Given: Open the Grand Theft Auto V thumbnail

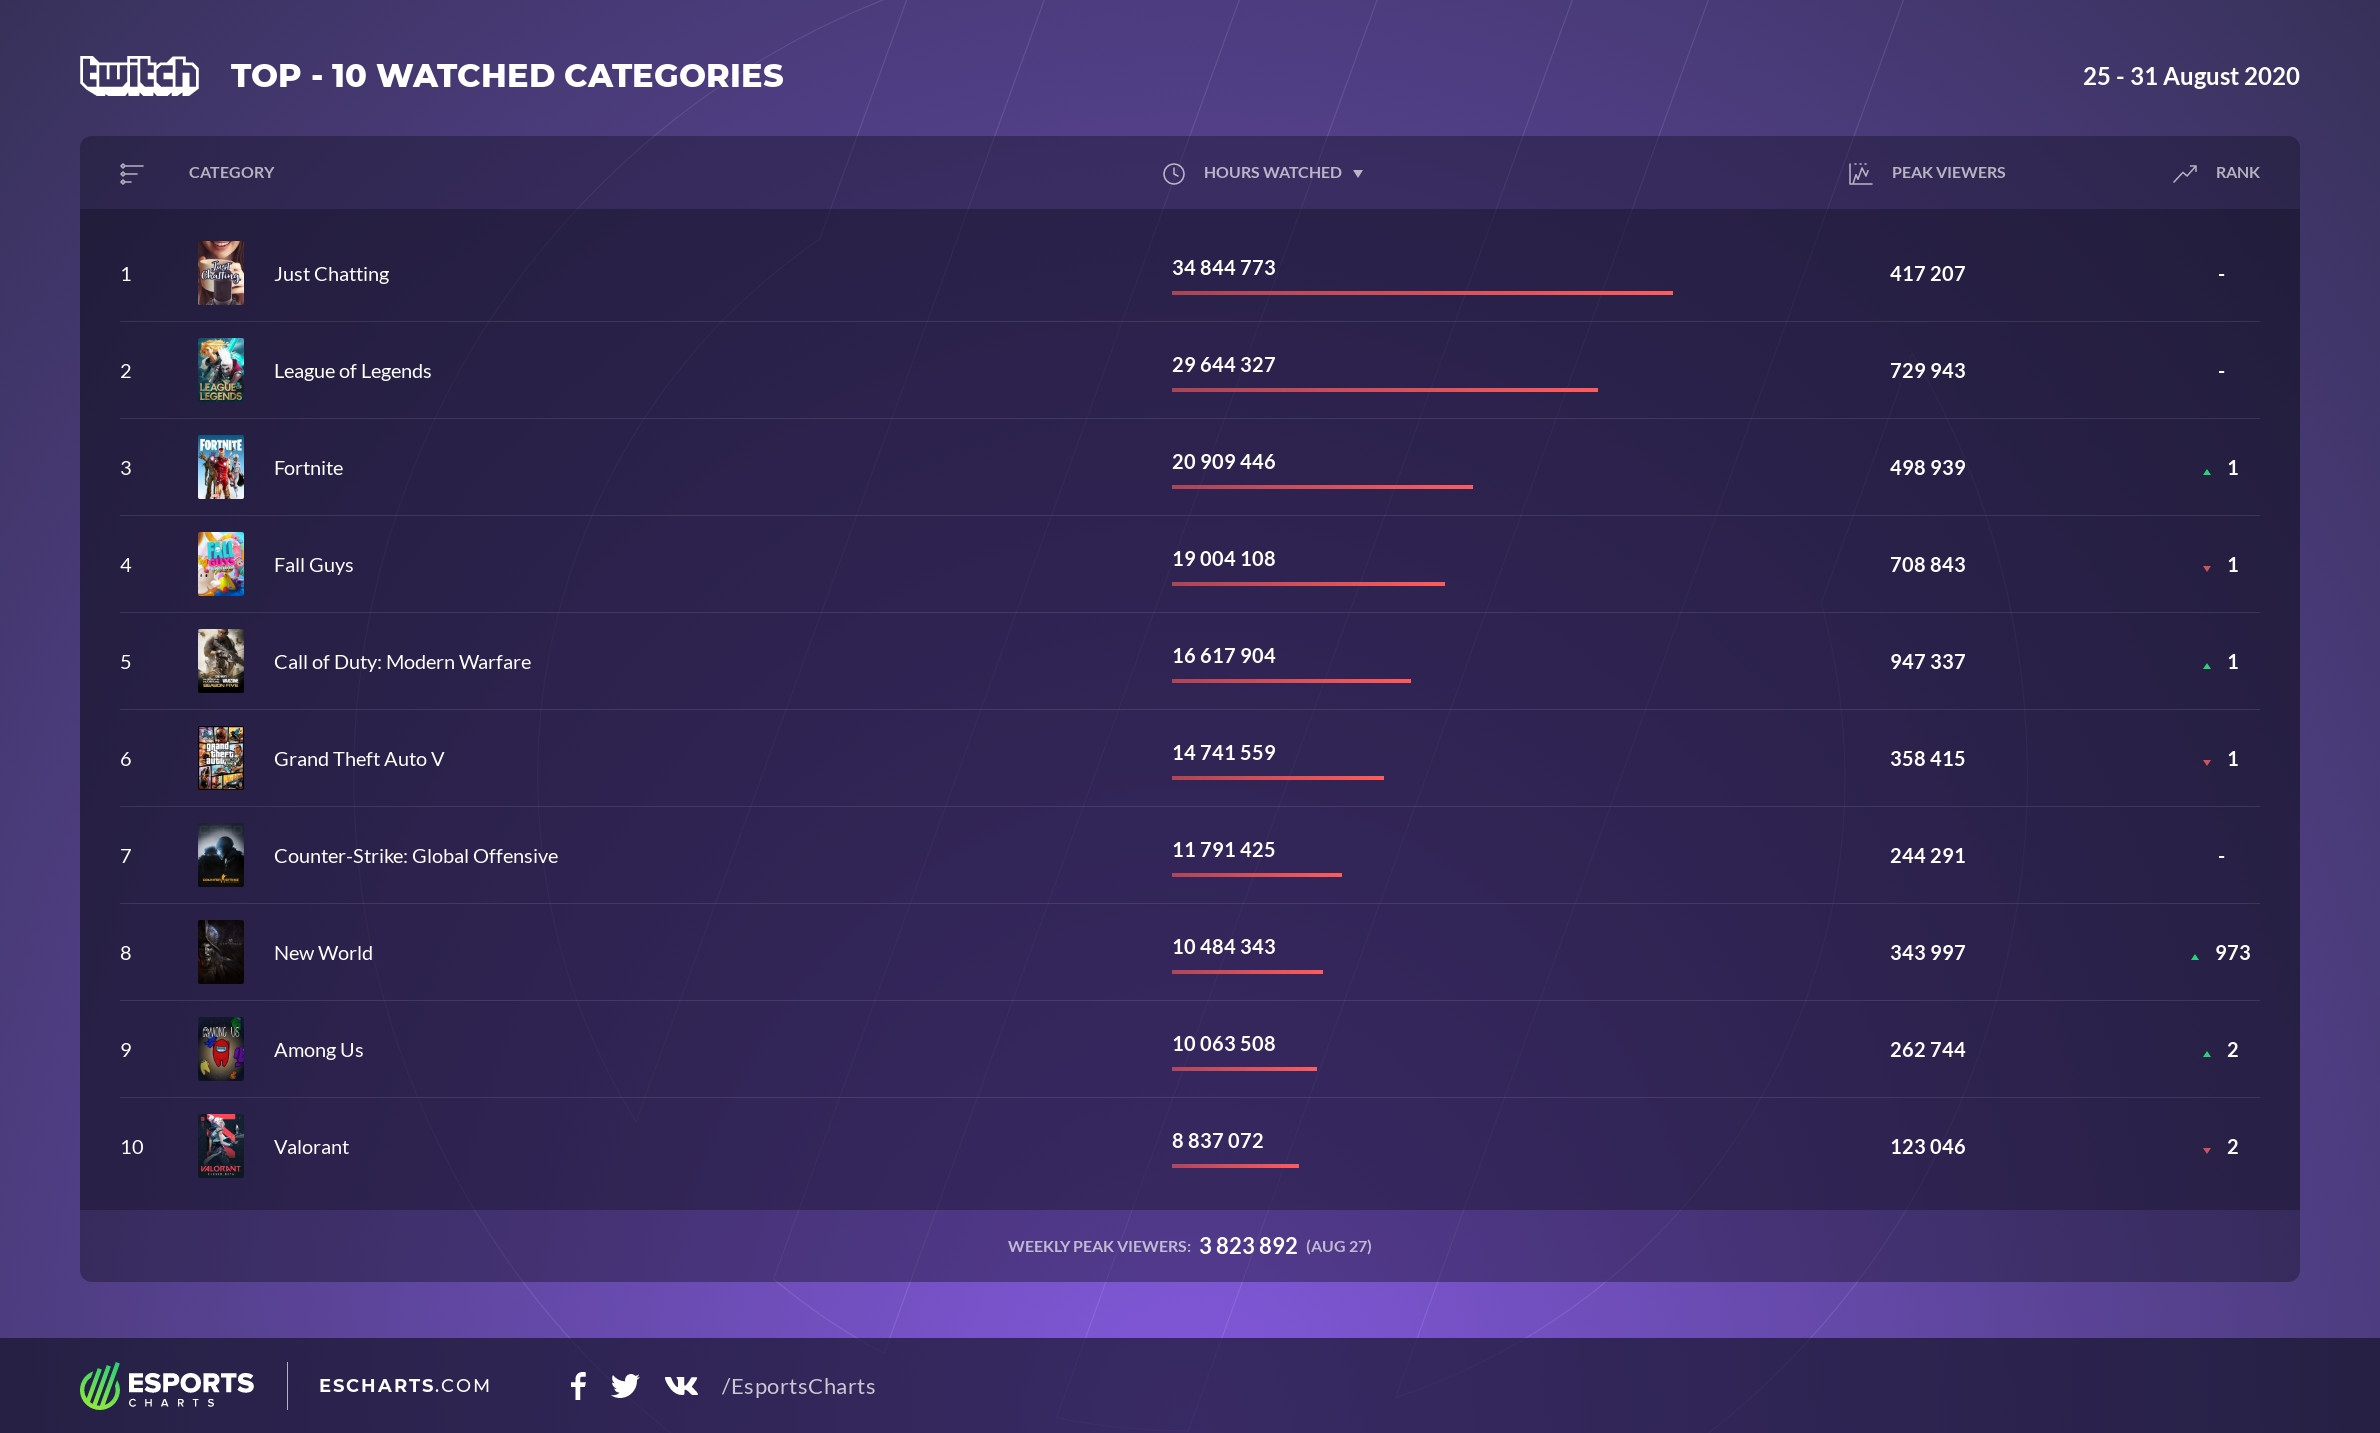Looking at the screenshot, I should coord(221,758).
